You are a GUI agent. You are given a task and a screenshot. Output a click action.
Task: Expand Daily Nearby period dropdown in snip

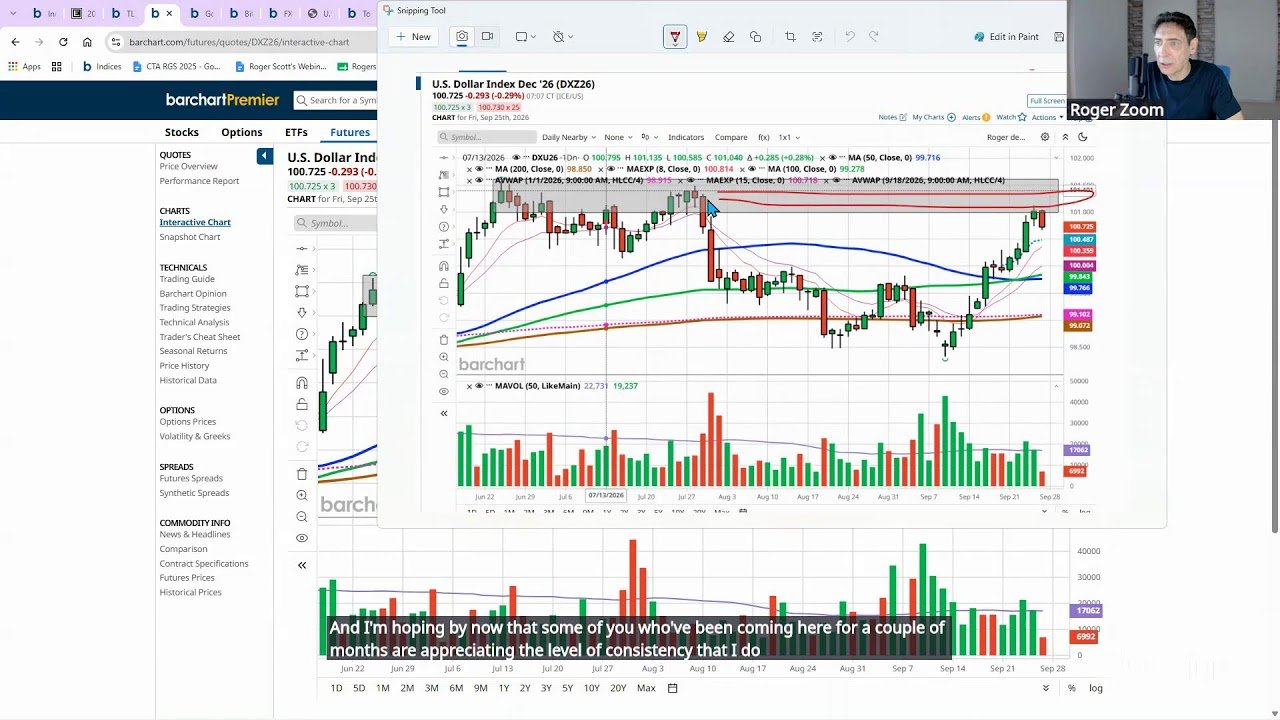569,137
